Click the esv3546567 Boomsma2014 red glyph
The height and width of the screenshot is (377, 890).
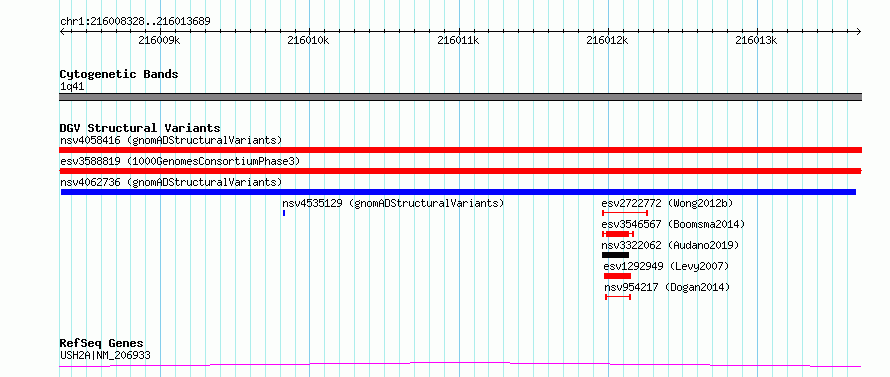[x=618, y=234]
